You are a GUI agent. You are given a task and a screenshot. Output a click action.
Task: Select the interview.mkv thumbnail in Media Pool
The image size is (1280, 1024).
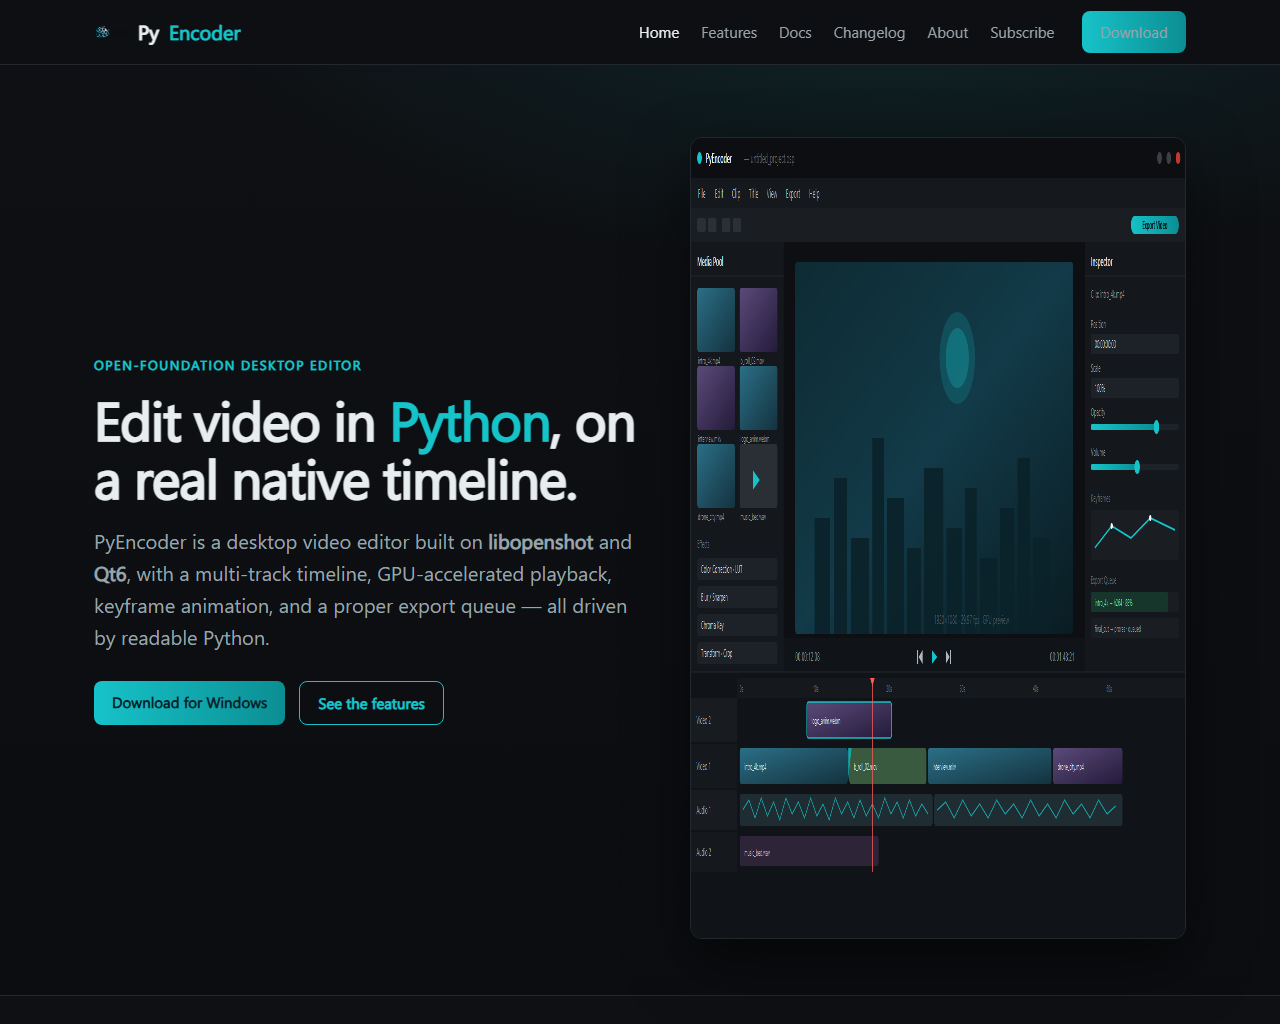coord(716,398)
